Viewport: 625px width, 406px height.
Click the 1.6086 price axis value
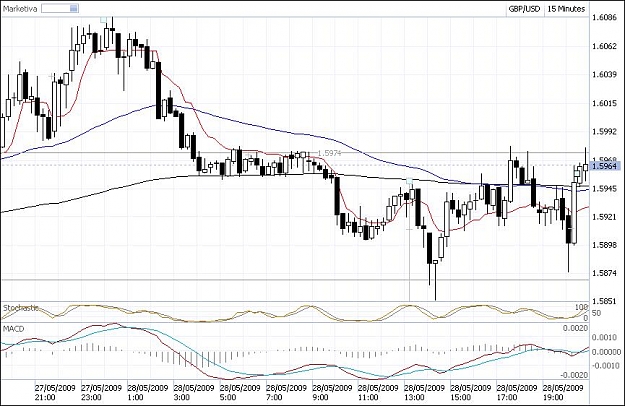click(604, 18)
